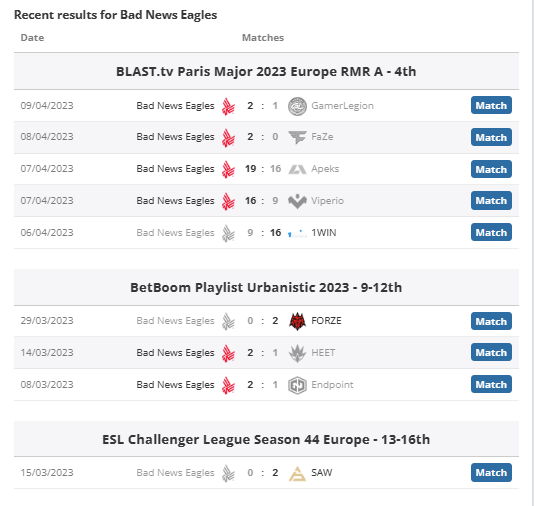Click the GamerLegion team logo

(x=297, y=106)
